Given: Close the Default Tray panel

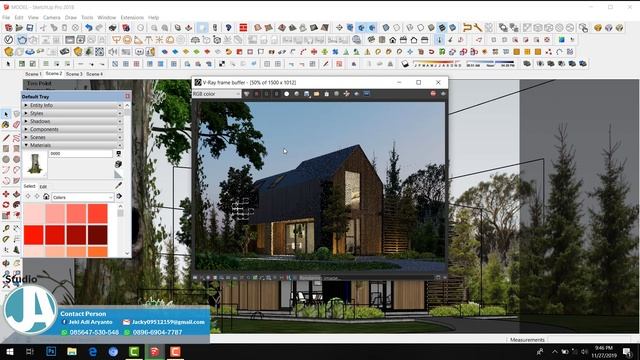Looking at the screenshot, I should coord(127,96).
